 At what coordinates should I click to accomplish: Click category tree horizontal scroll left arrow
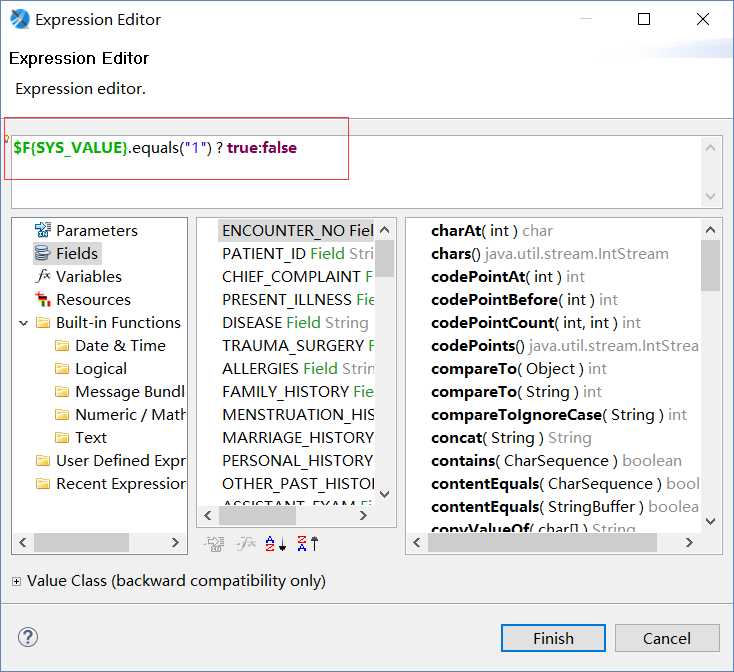coord(22,542)
